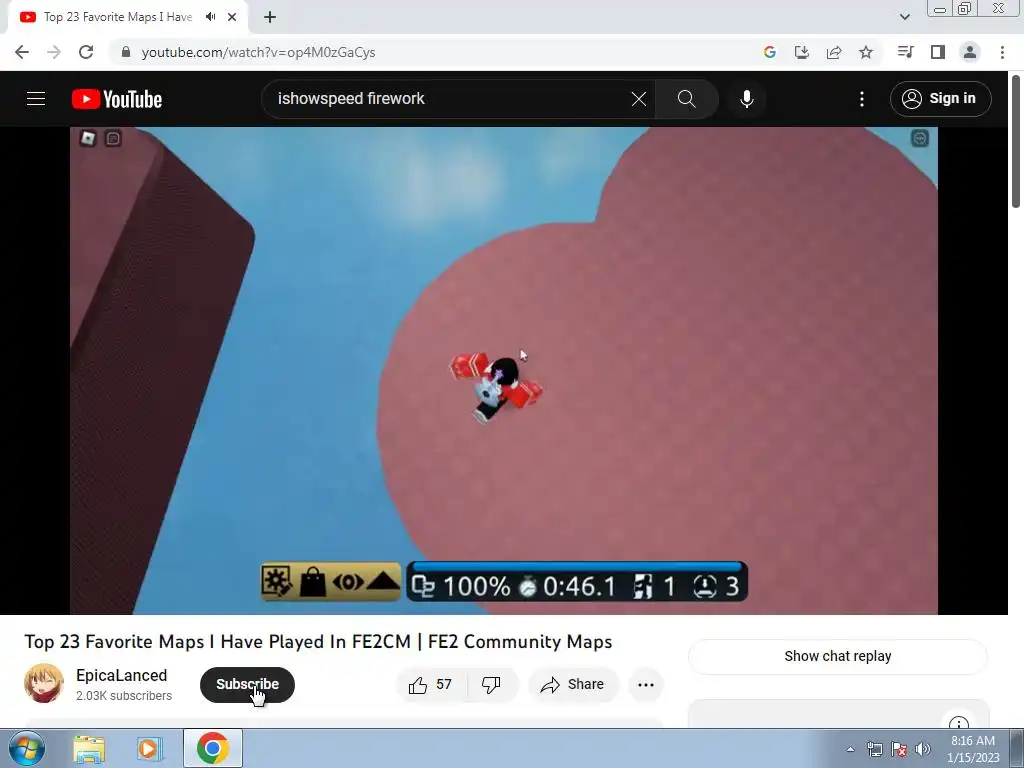This screenshot has width=1024, height=768.
Task: Click the Sign in button
Action: click(x=940, y=99)
